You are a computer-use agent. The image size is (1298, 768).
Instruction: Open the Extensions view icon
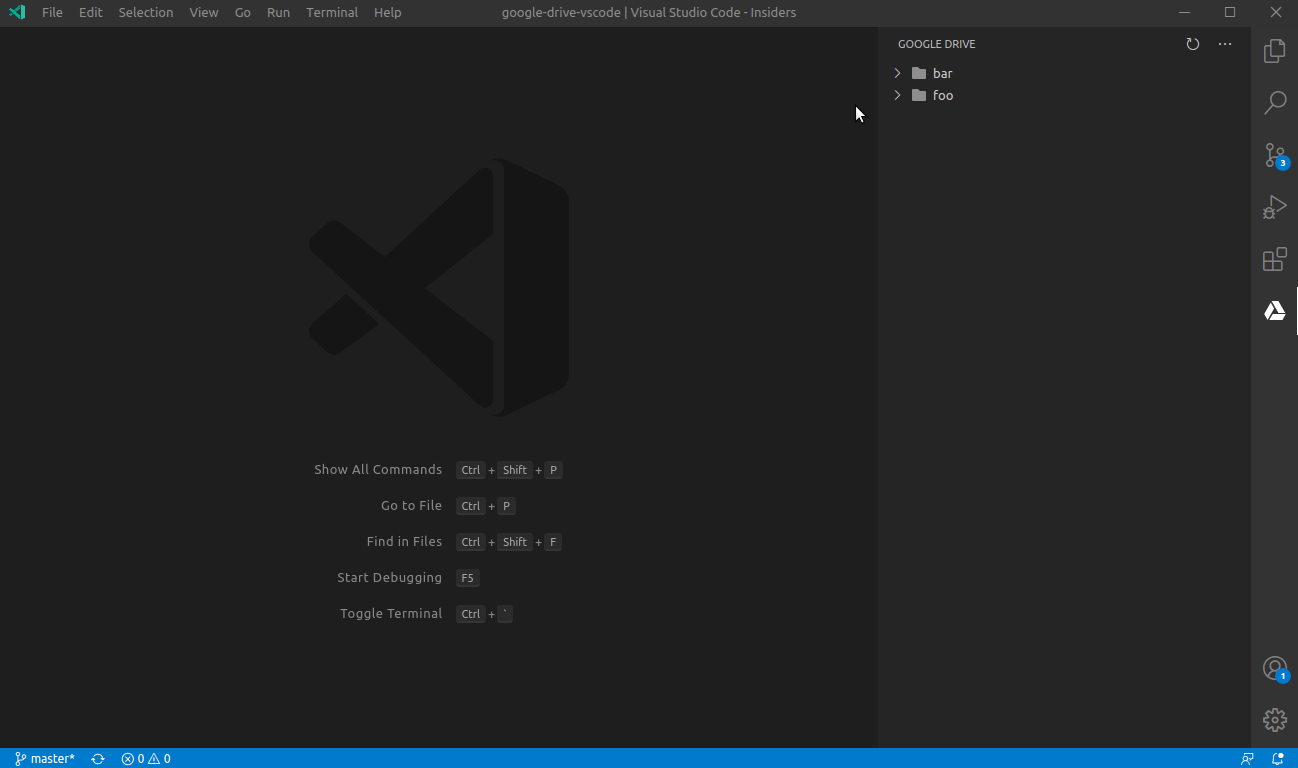(1274, 259)
